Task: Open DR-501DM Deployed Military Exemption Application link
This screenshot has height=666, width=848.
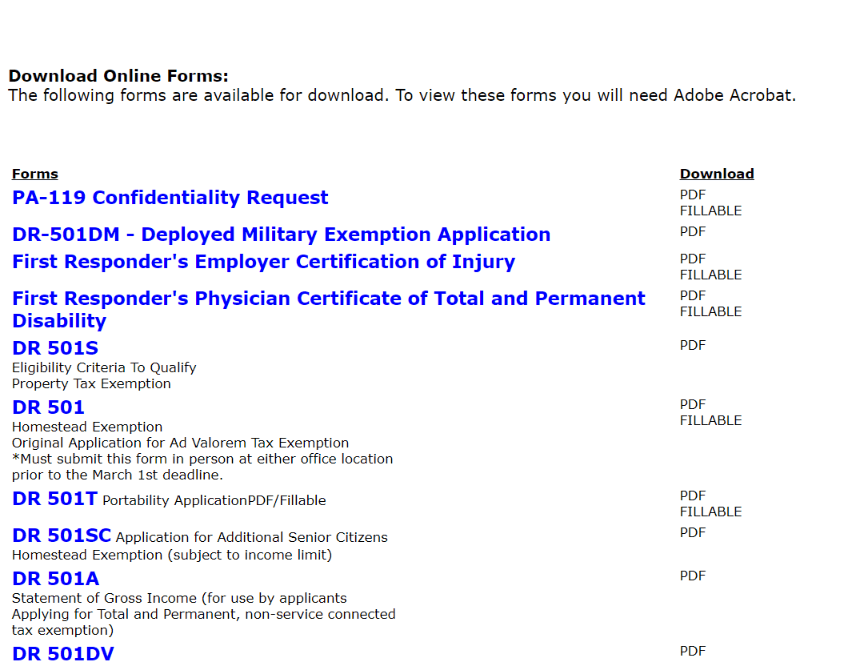Action: point(281,234)
